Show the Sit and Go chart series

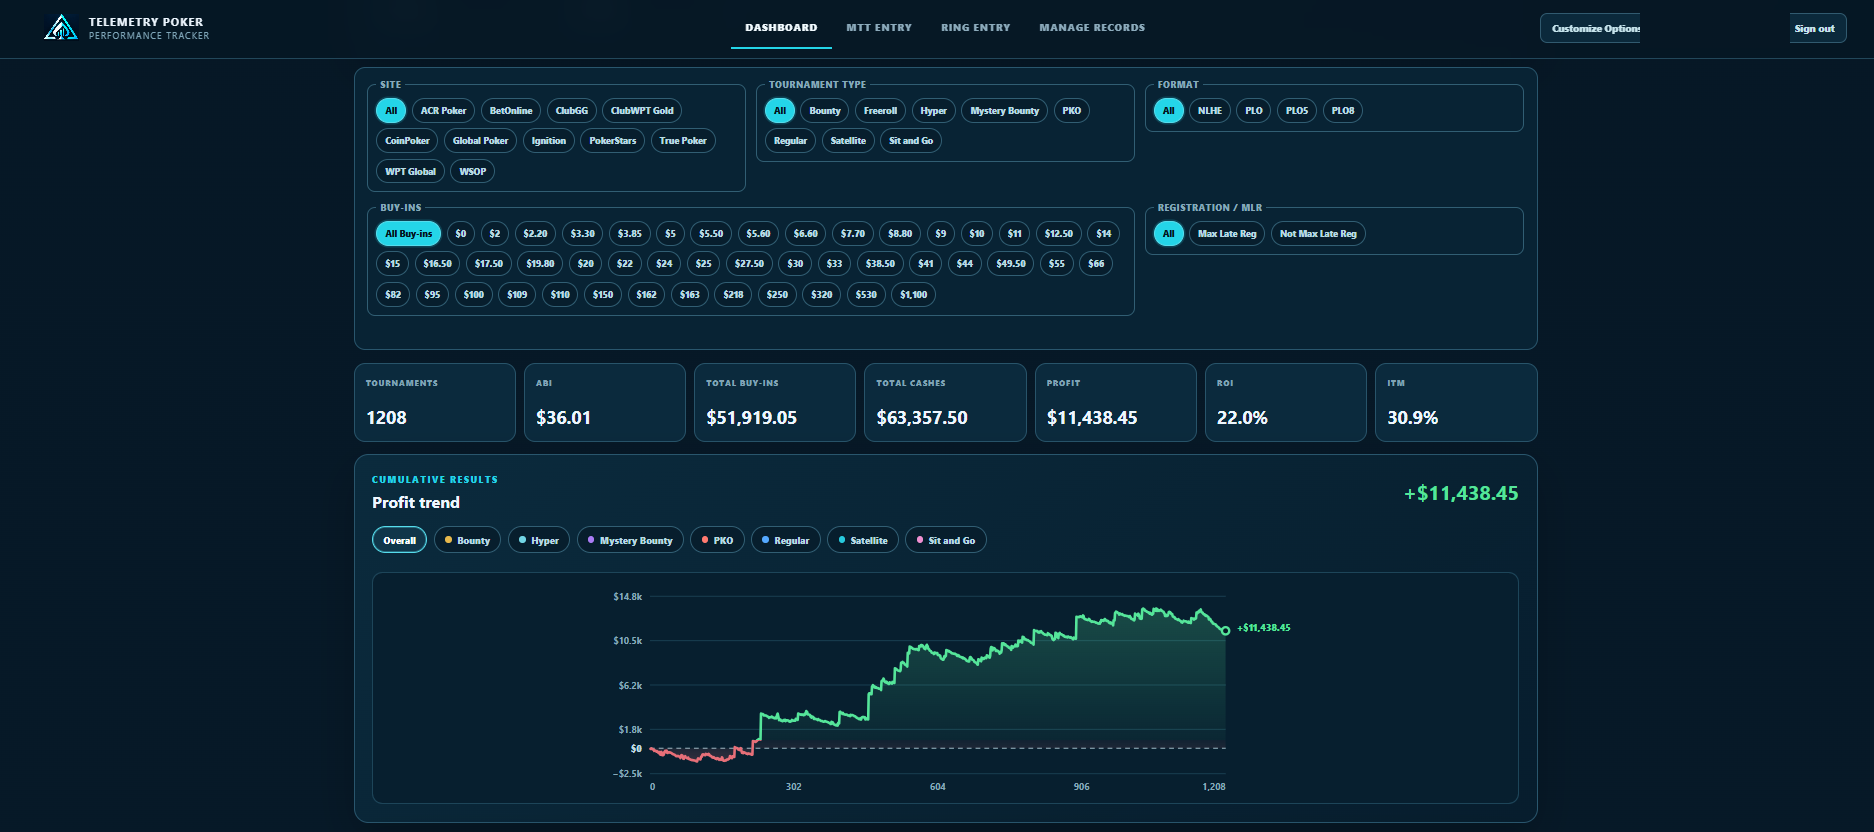tap(946, 541)
